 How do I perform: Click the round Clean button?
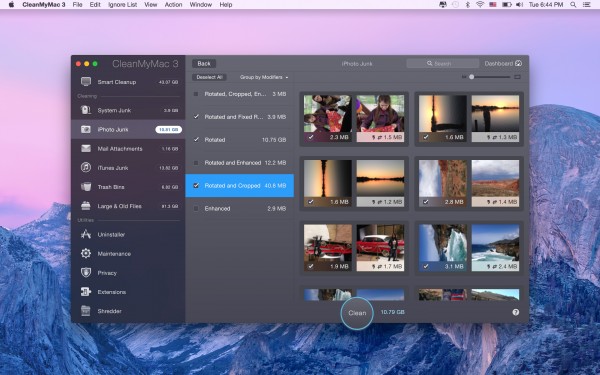(357, 313)
